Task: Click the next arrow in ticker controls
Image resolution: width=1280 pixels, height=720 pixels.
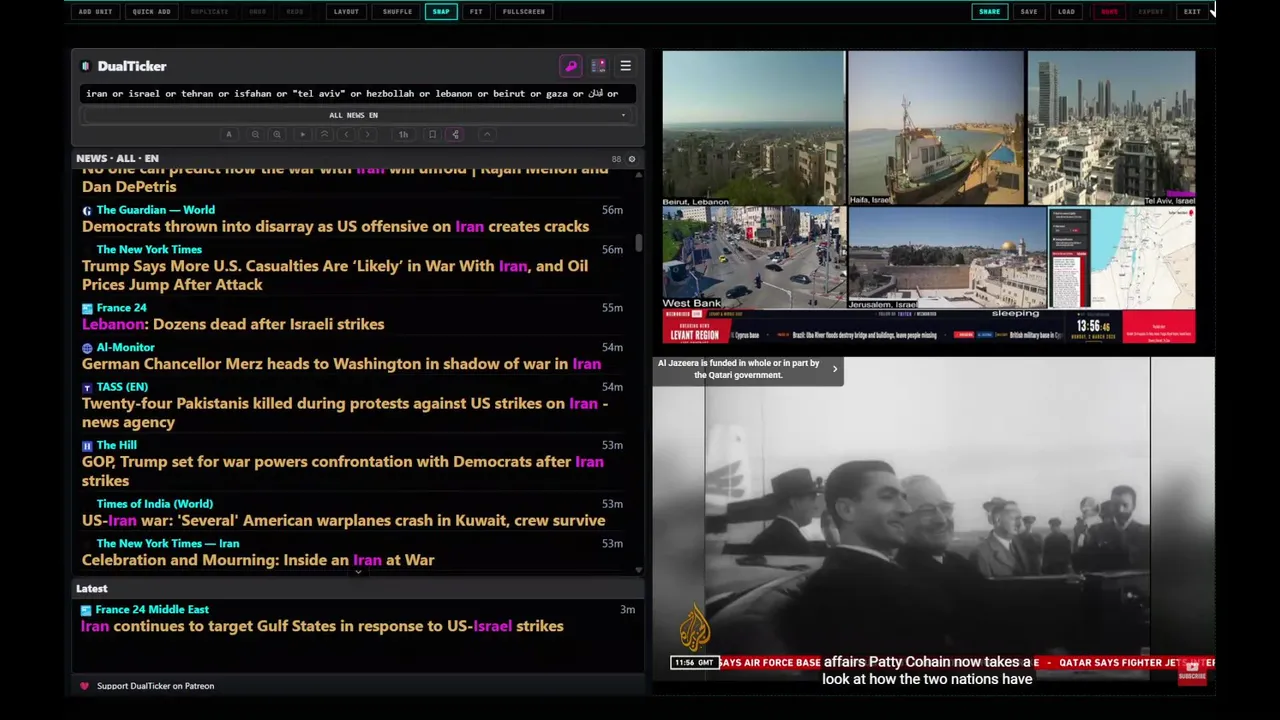Action: 368,134
